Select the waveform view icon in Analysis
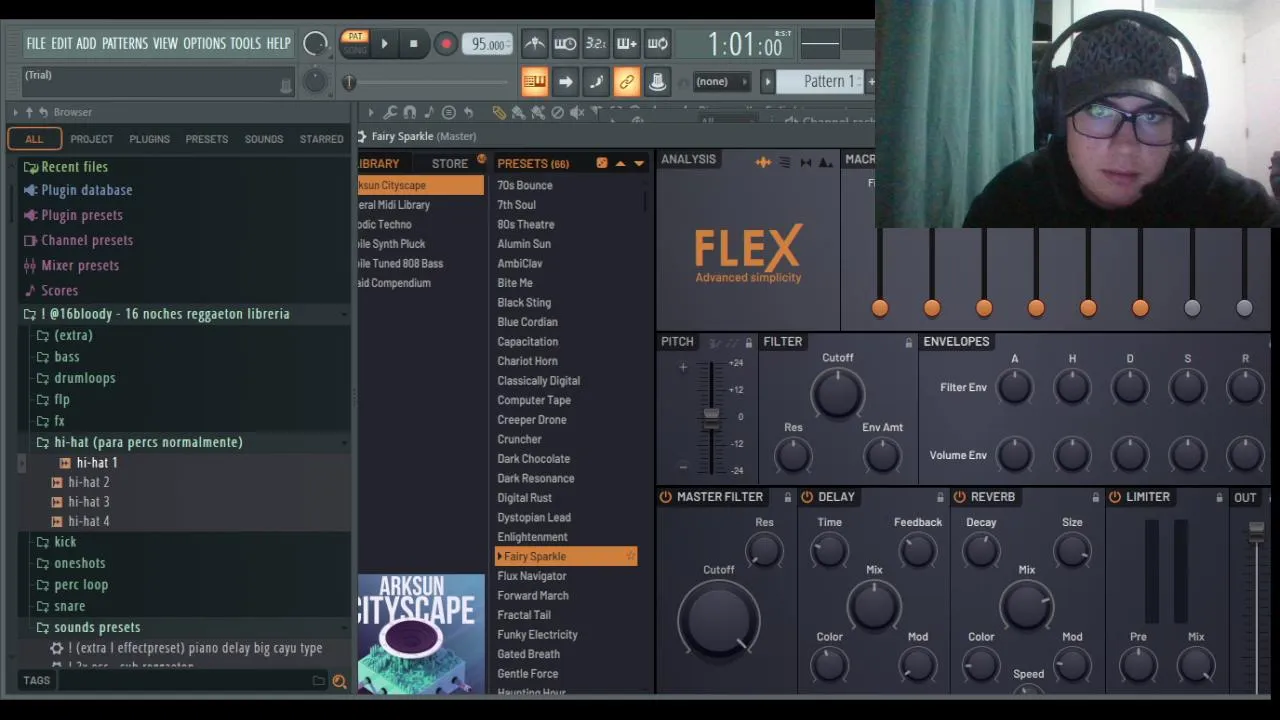This screenshot has height=720, width=1280. (x=763, y=162)
